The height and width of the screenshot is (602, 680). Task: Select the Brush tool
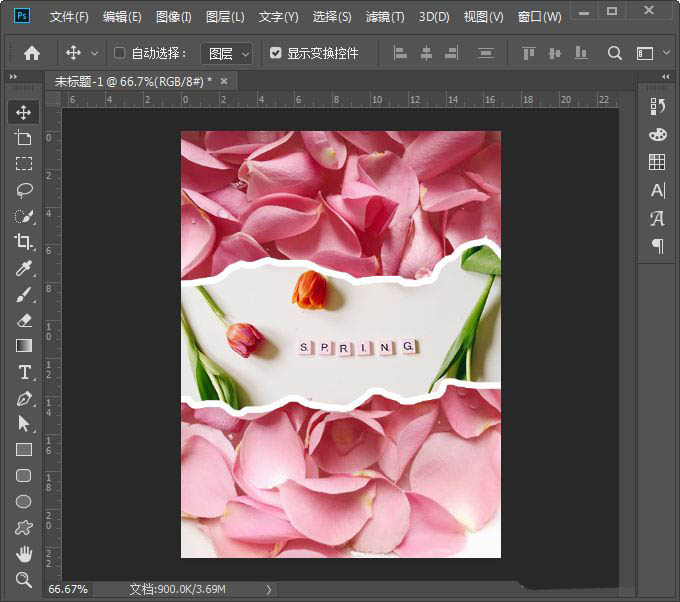coord(23,294)
